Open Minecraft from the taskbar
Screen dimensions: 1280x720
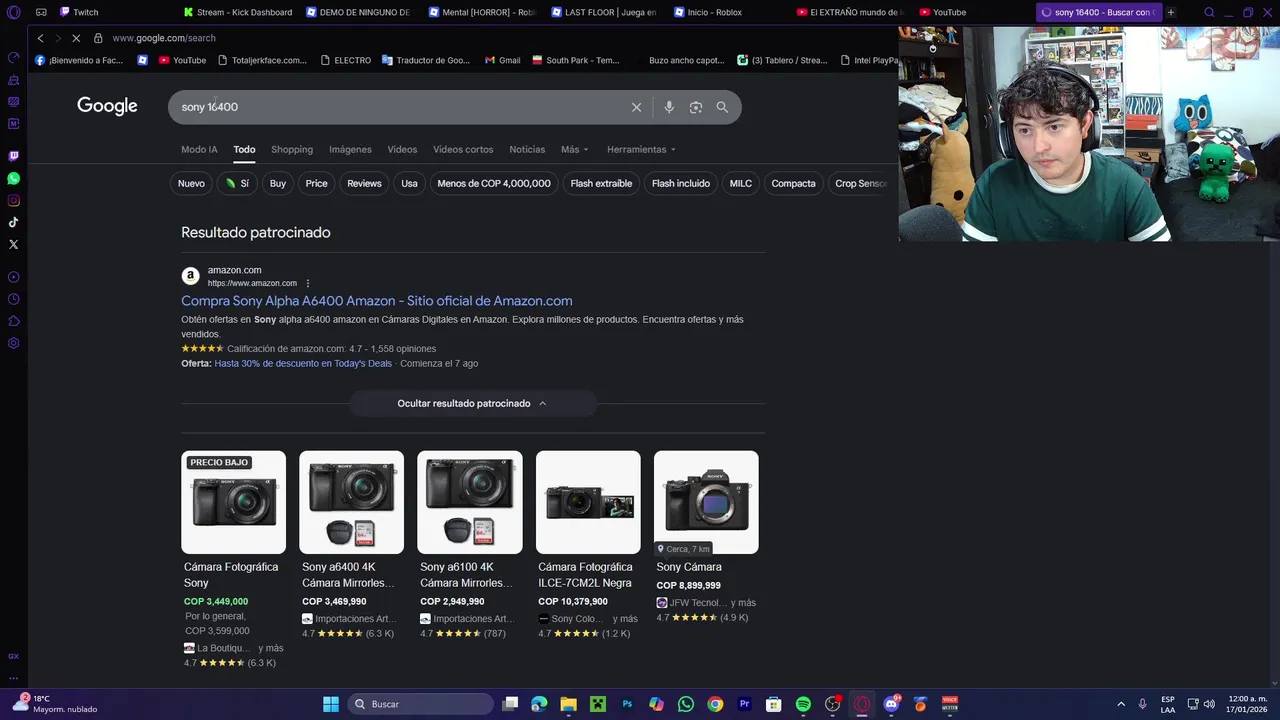(598, 704)
